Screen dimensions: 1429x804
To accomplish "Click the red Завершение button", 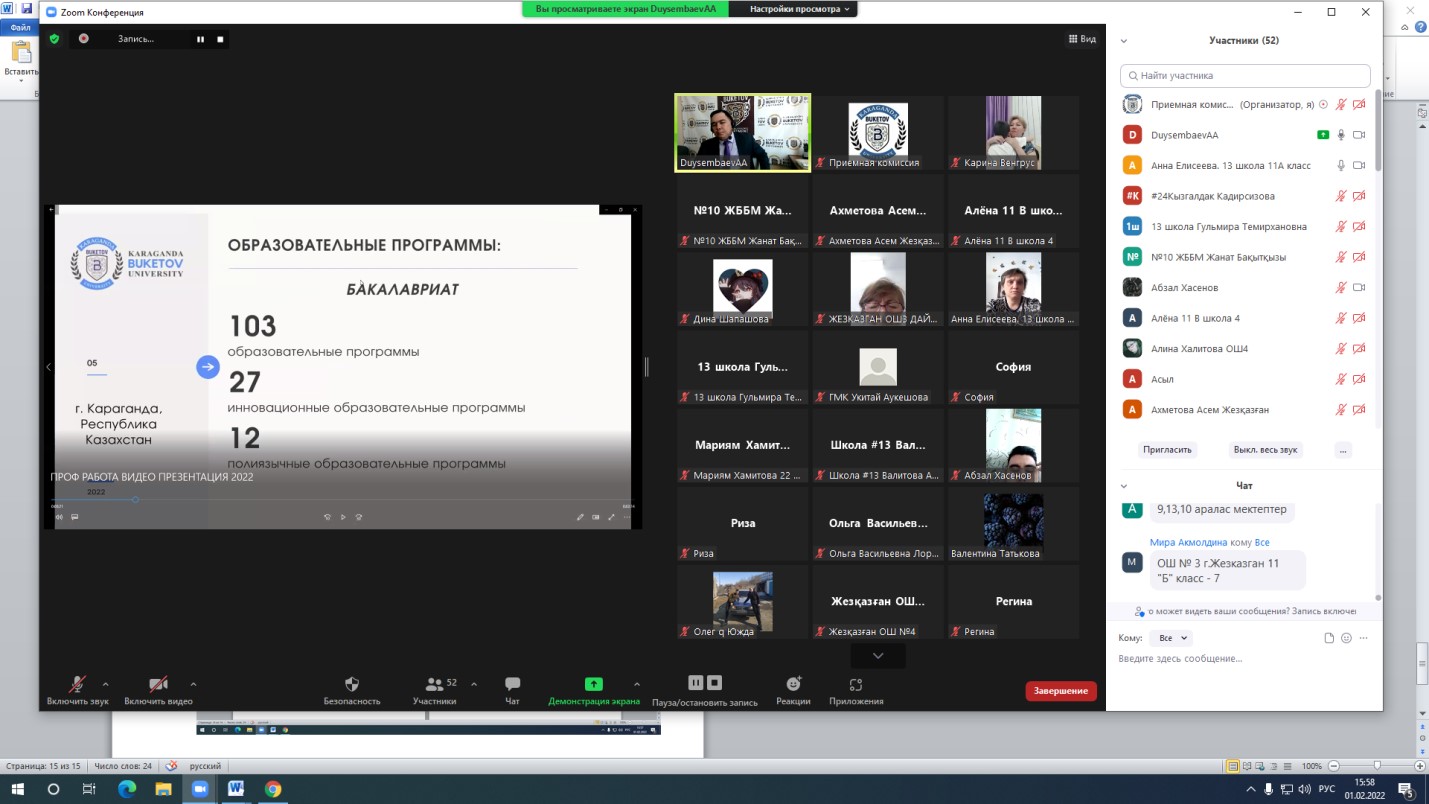I will (1060, 691).
